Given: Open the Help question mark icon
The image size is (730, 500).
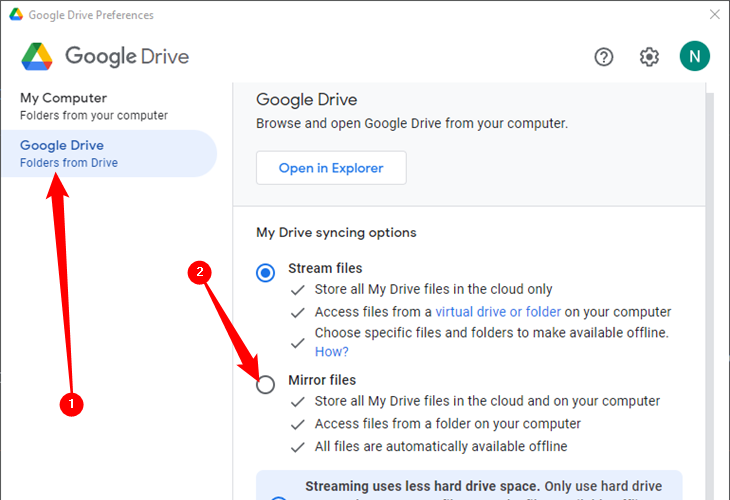Looking at the screenshot, I should 604,57.
